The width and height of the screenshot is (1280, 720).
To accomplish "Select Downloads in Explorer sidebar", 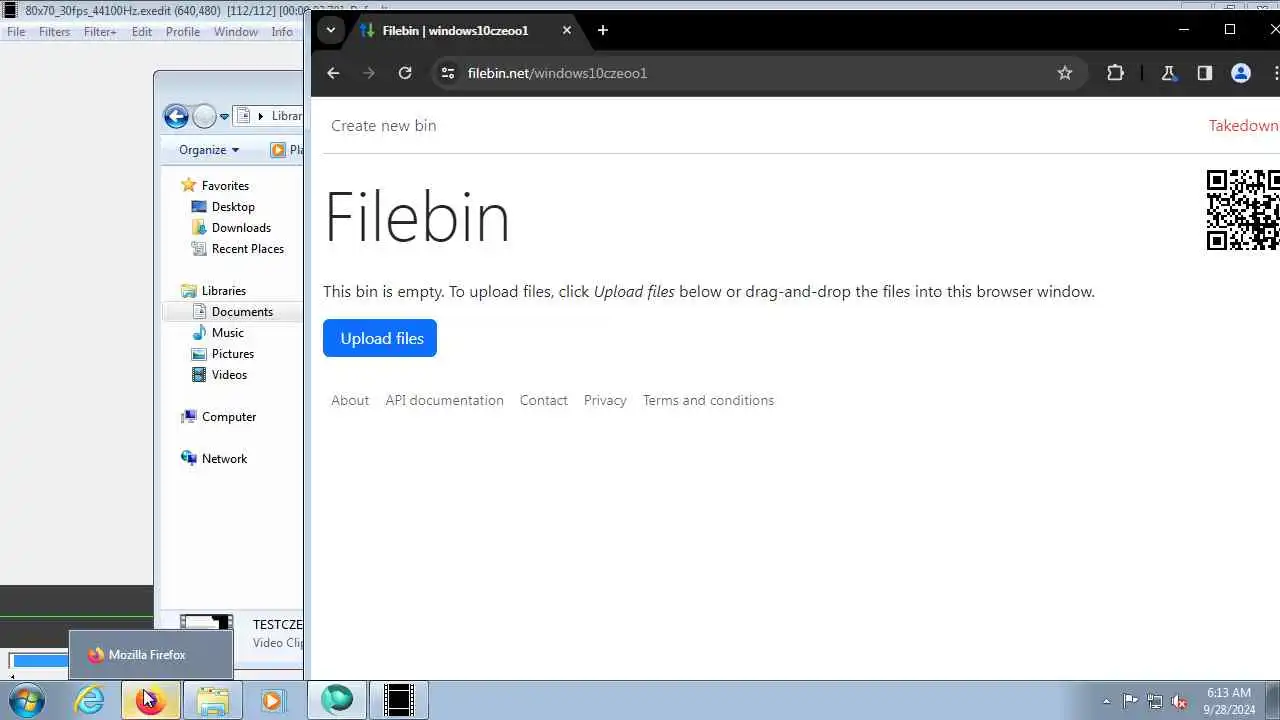I will (241, 228).
